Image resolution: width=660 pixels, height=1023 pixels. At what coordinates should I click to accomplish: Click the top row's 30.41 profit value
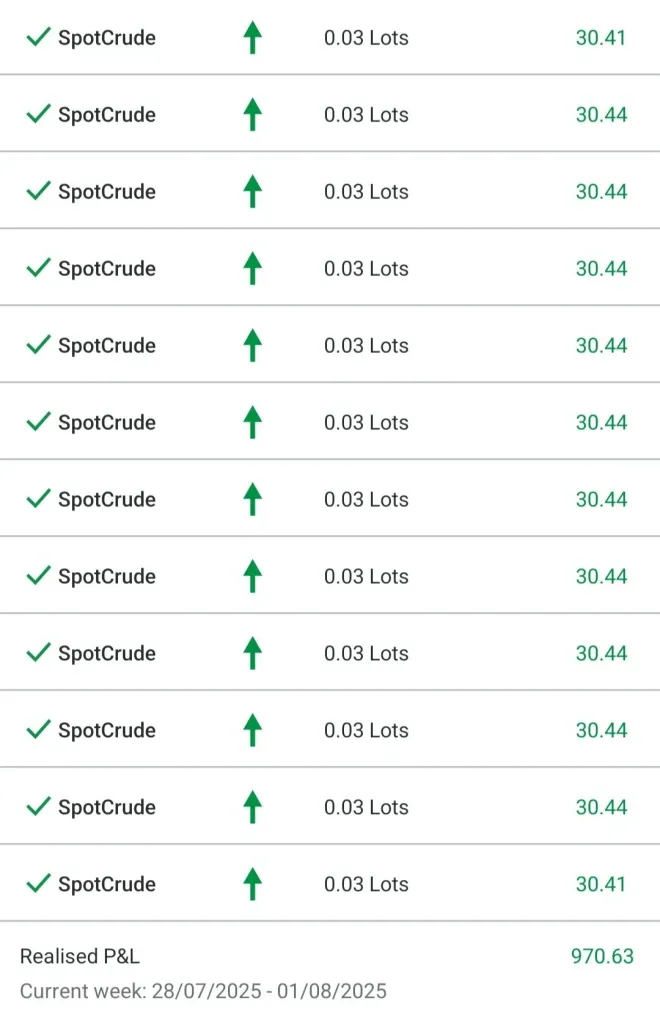coord(601,38)
